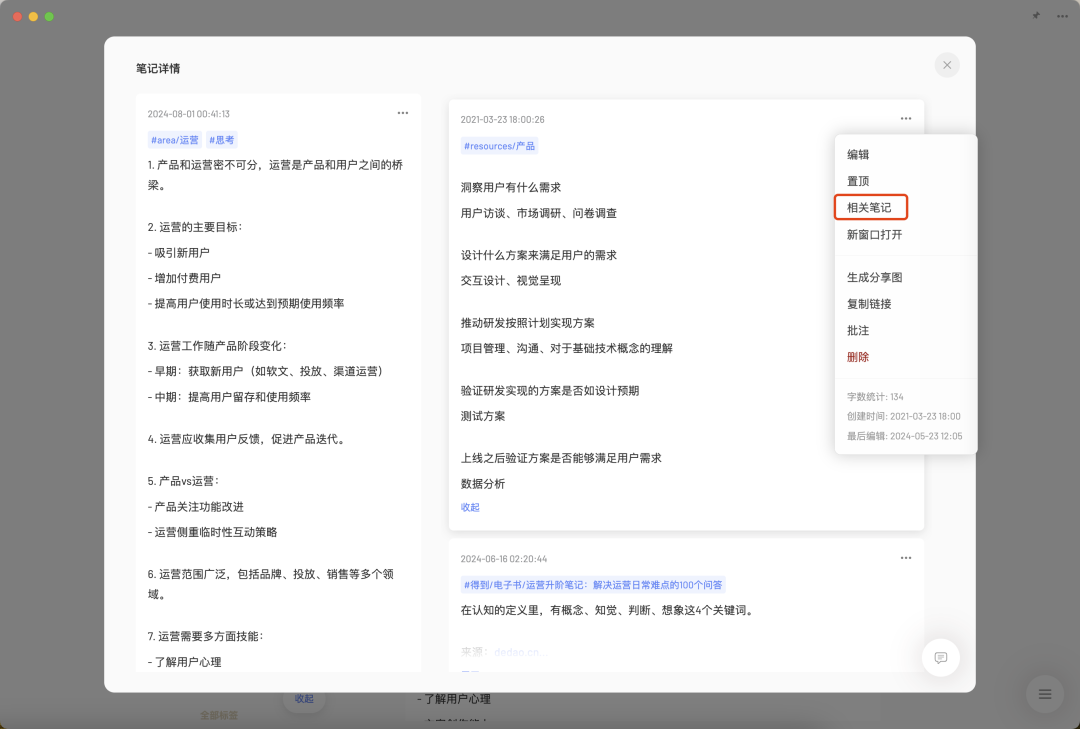Image resolution: width=1080 pixels, height=729 pixels.
Task: Open the hamburger menu floating button
Action: [x=1045, y=694]
